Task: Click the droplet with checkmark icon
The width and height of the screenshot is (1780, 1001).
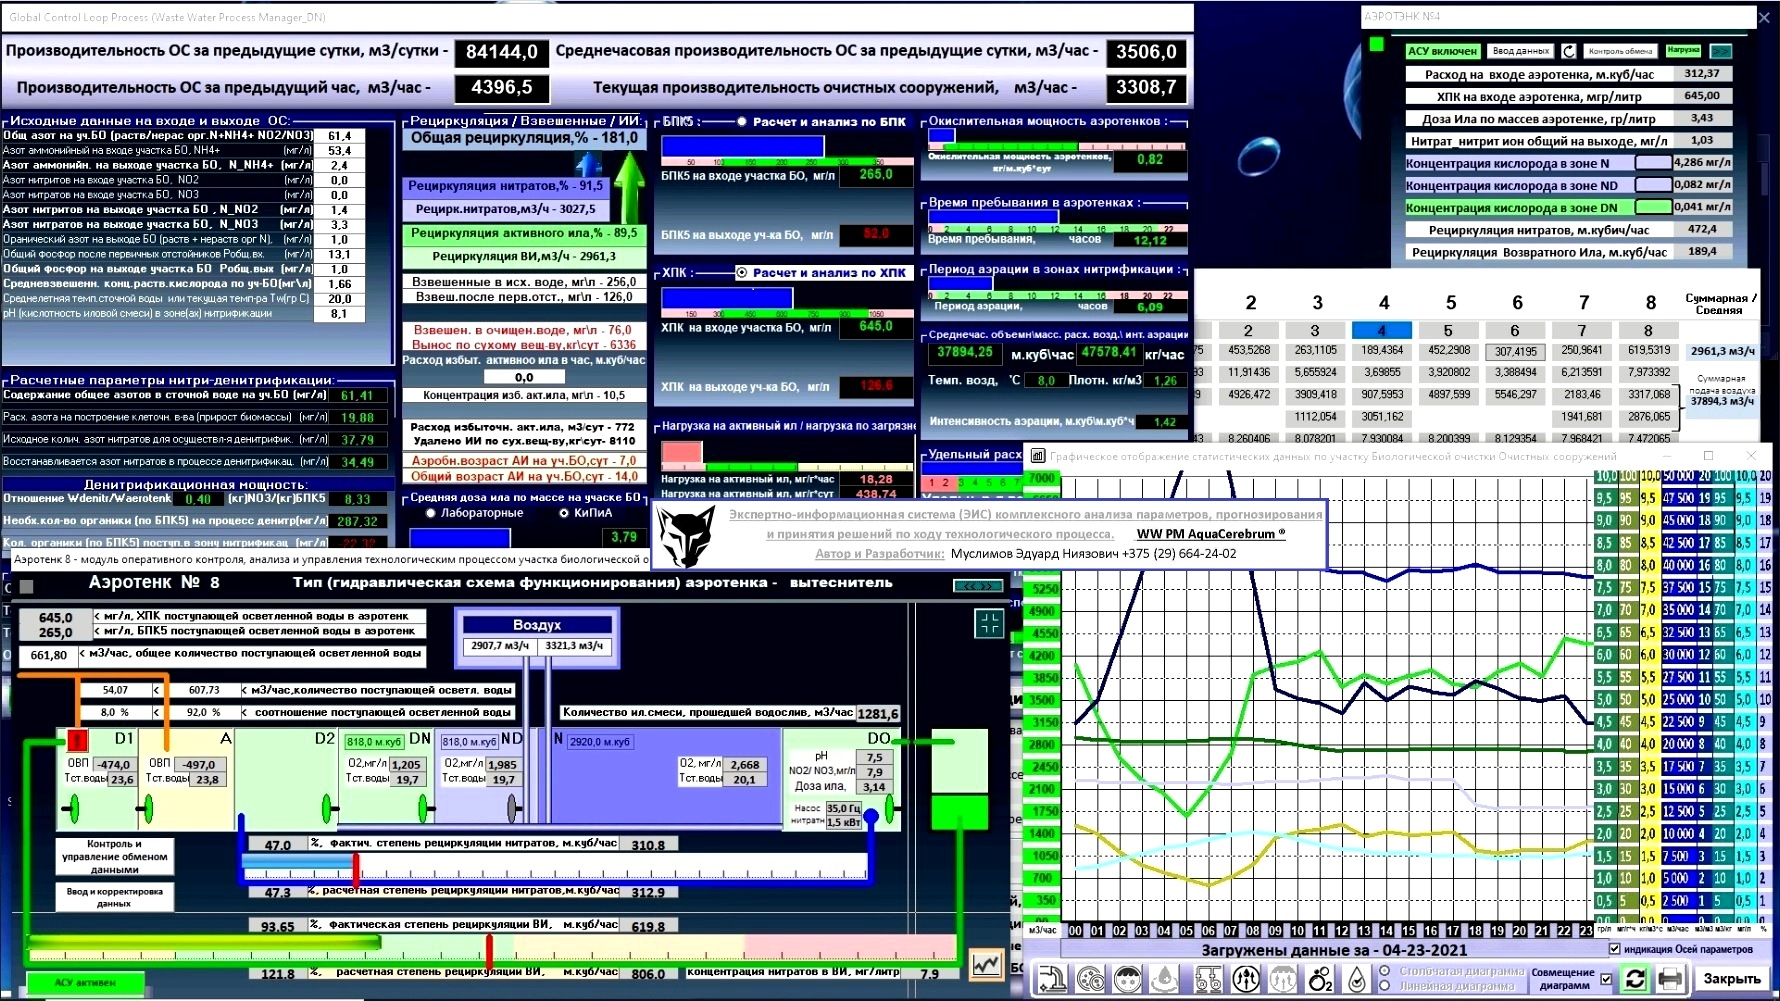Action: (1357, 979)
